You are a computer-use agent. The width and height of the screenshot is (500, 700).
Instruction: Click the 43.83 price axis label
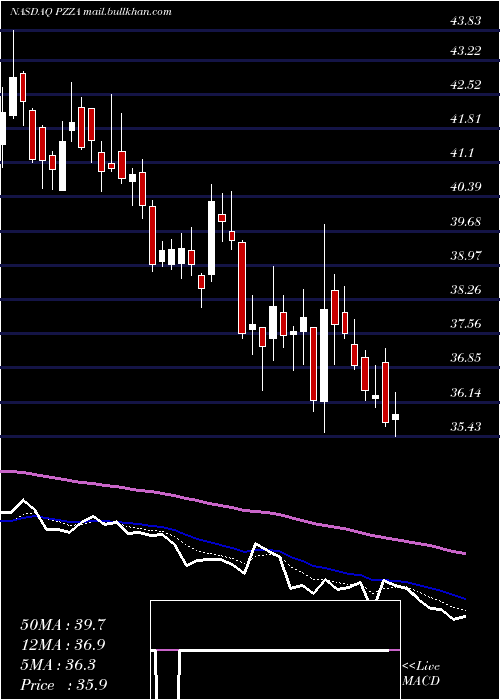(466, 21)
